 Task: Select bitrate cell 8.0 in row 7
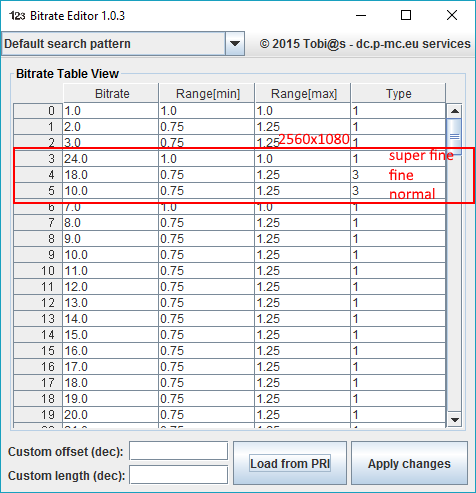click(111, 223)
